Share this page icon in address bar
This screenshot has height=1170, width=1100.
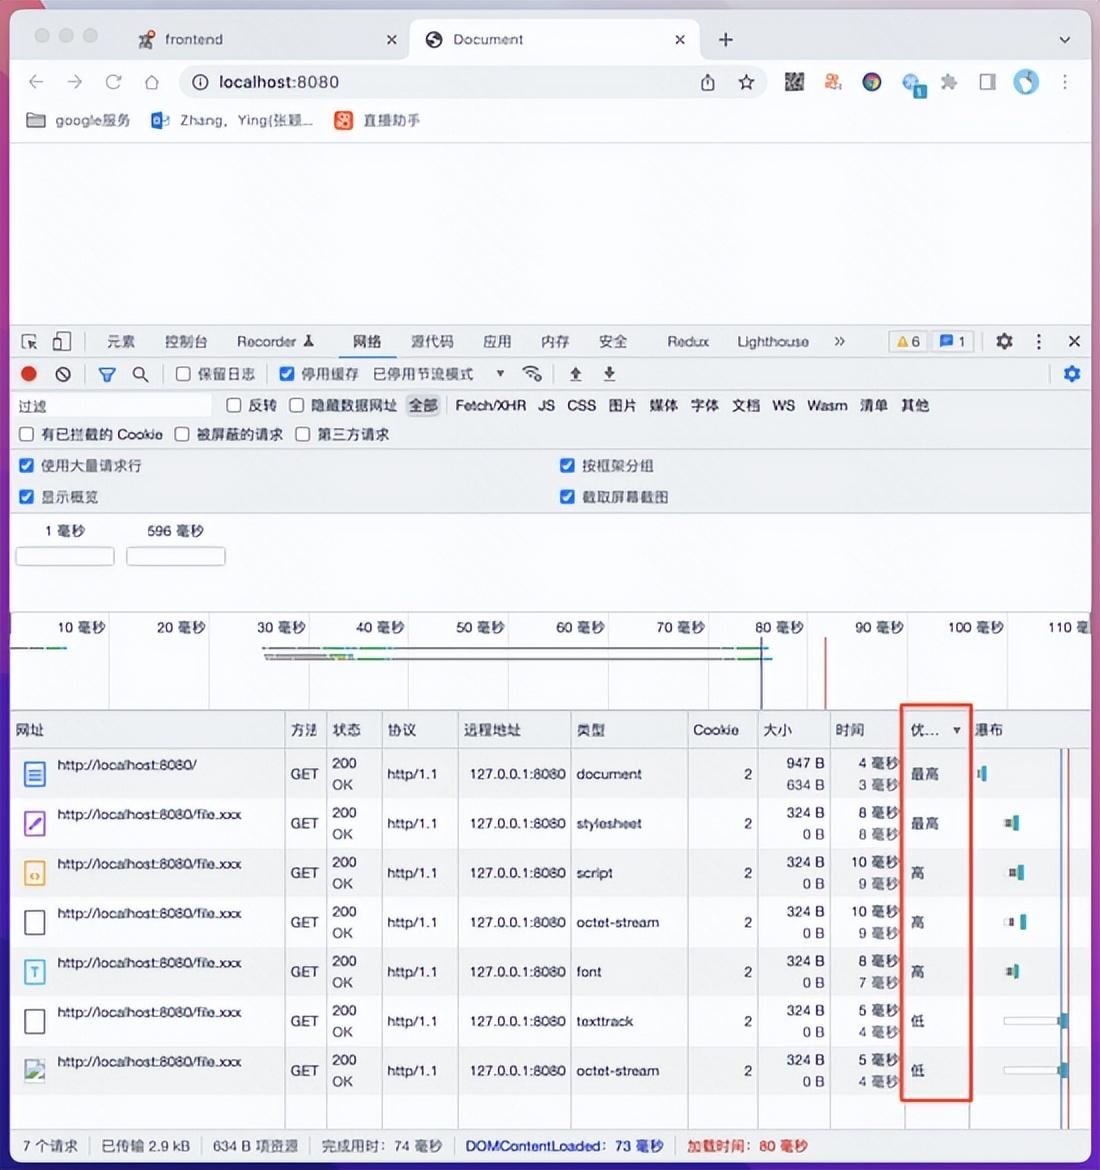click(707, 82)
